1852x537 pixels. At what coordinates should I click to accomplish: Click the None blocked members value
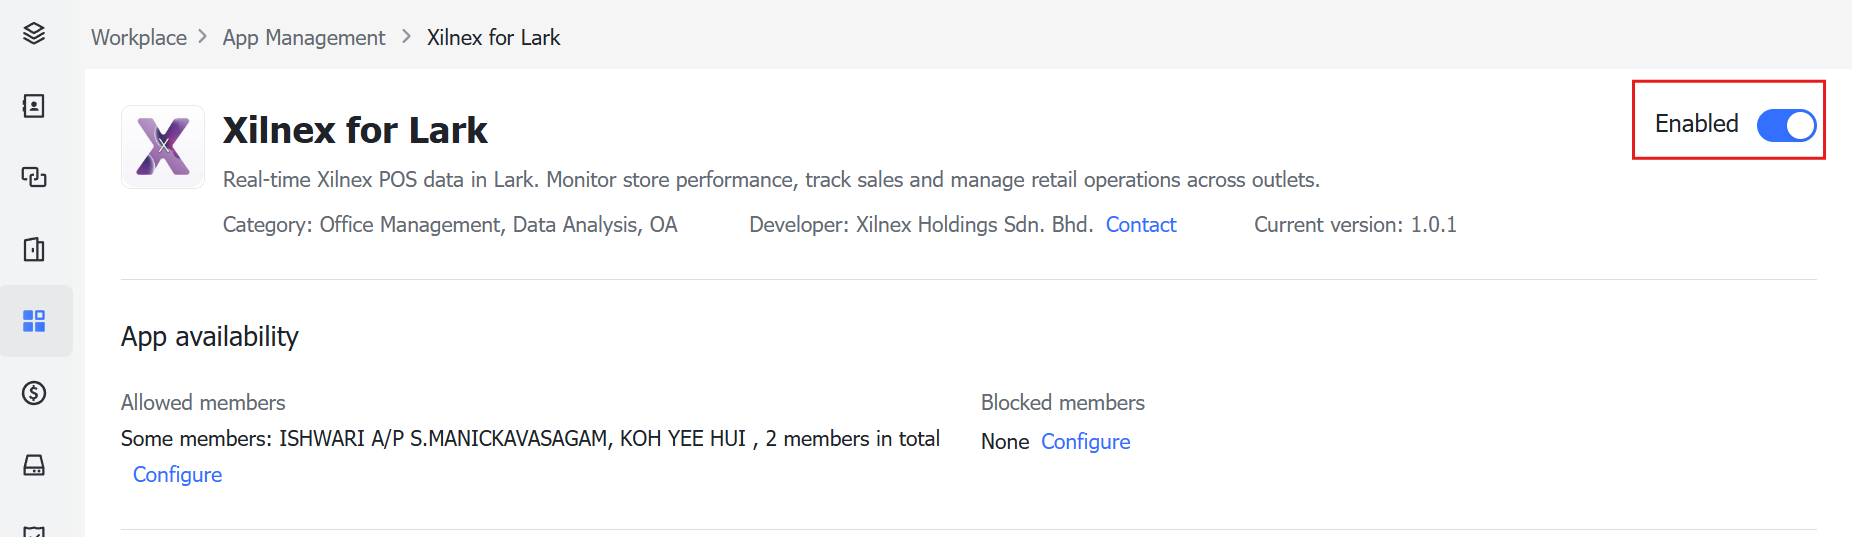[x=1005, y=442]
